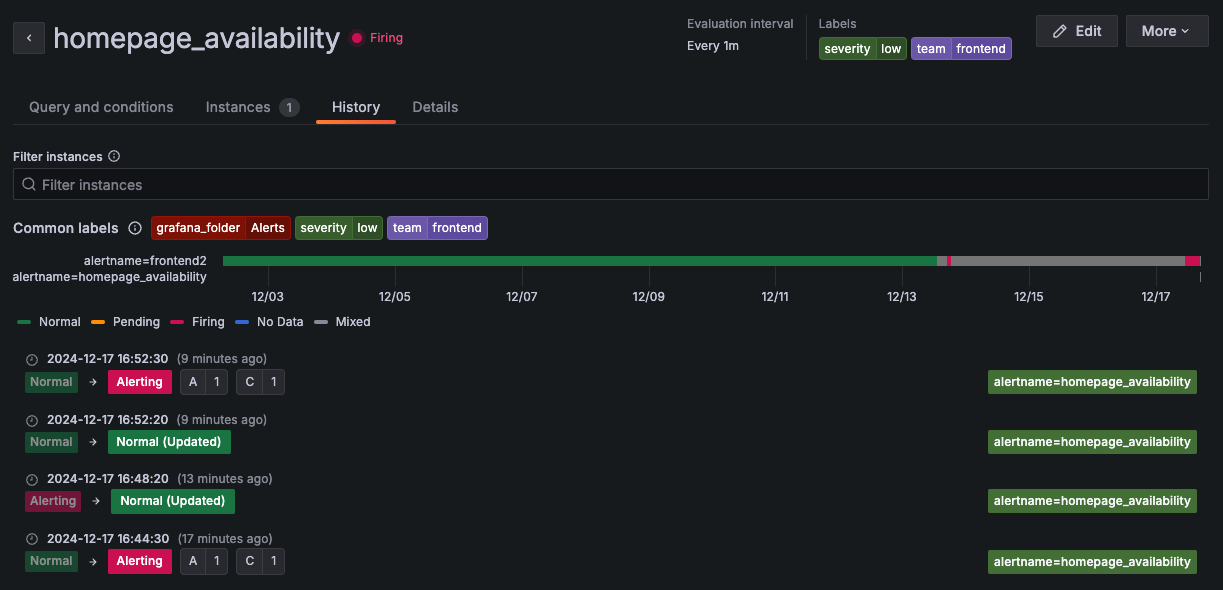This screenshot has width=1223, height=590.
Task: Toggle the Normal state legend filter
Action: (46, 322)
